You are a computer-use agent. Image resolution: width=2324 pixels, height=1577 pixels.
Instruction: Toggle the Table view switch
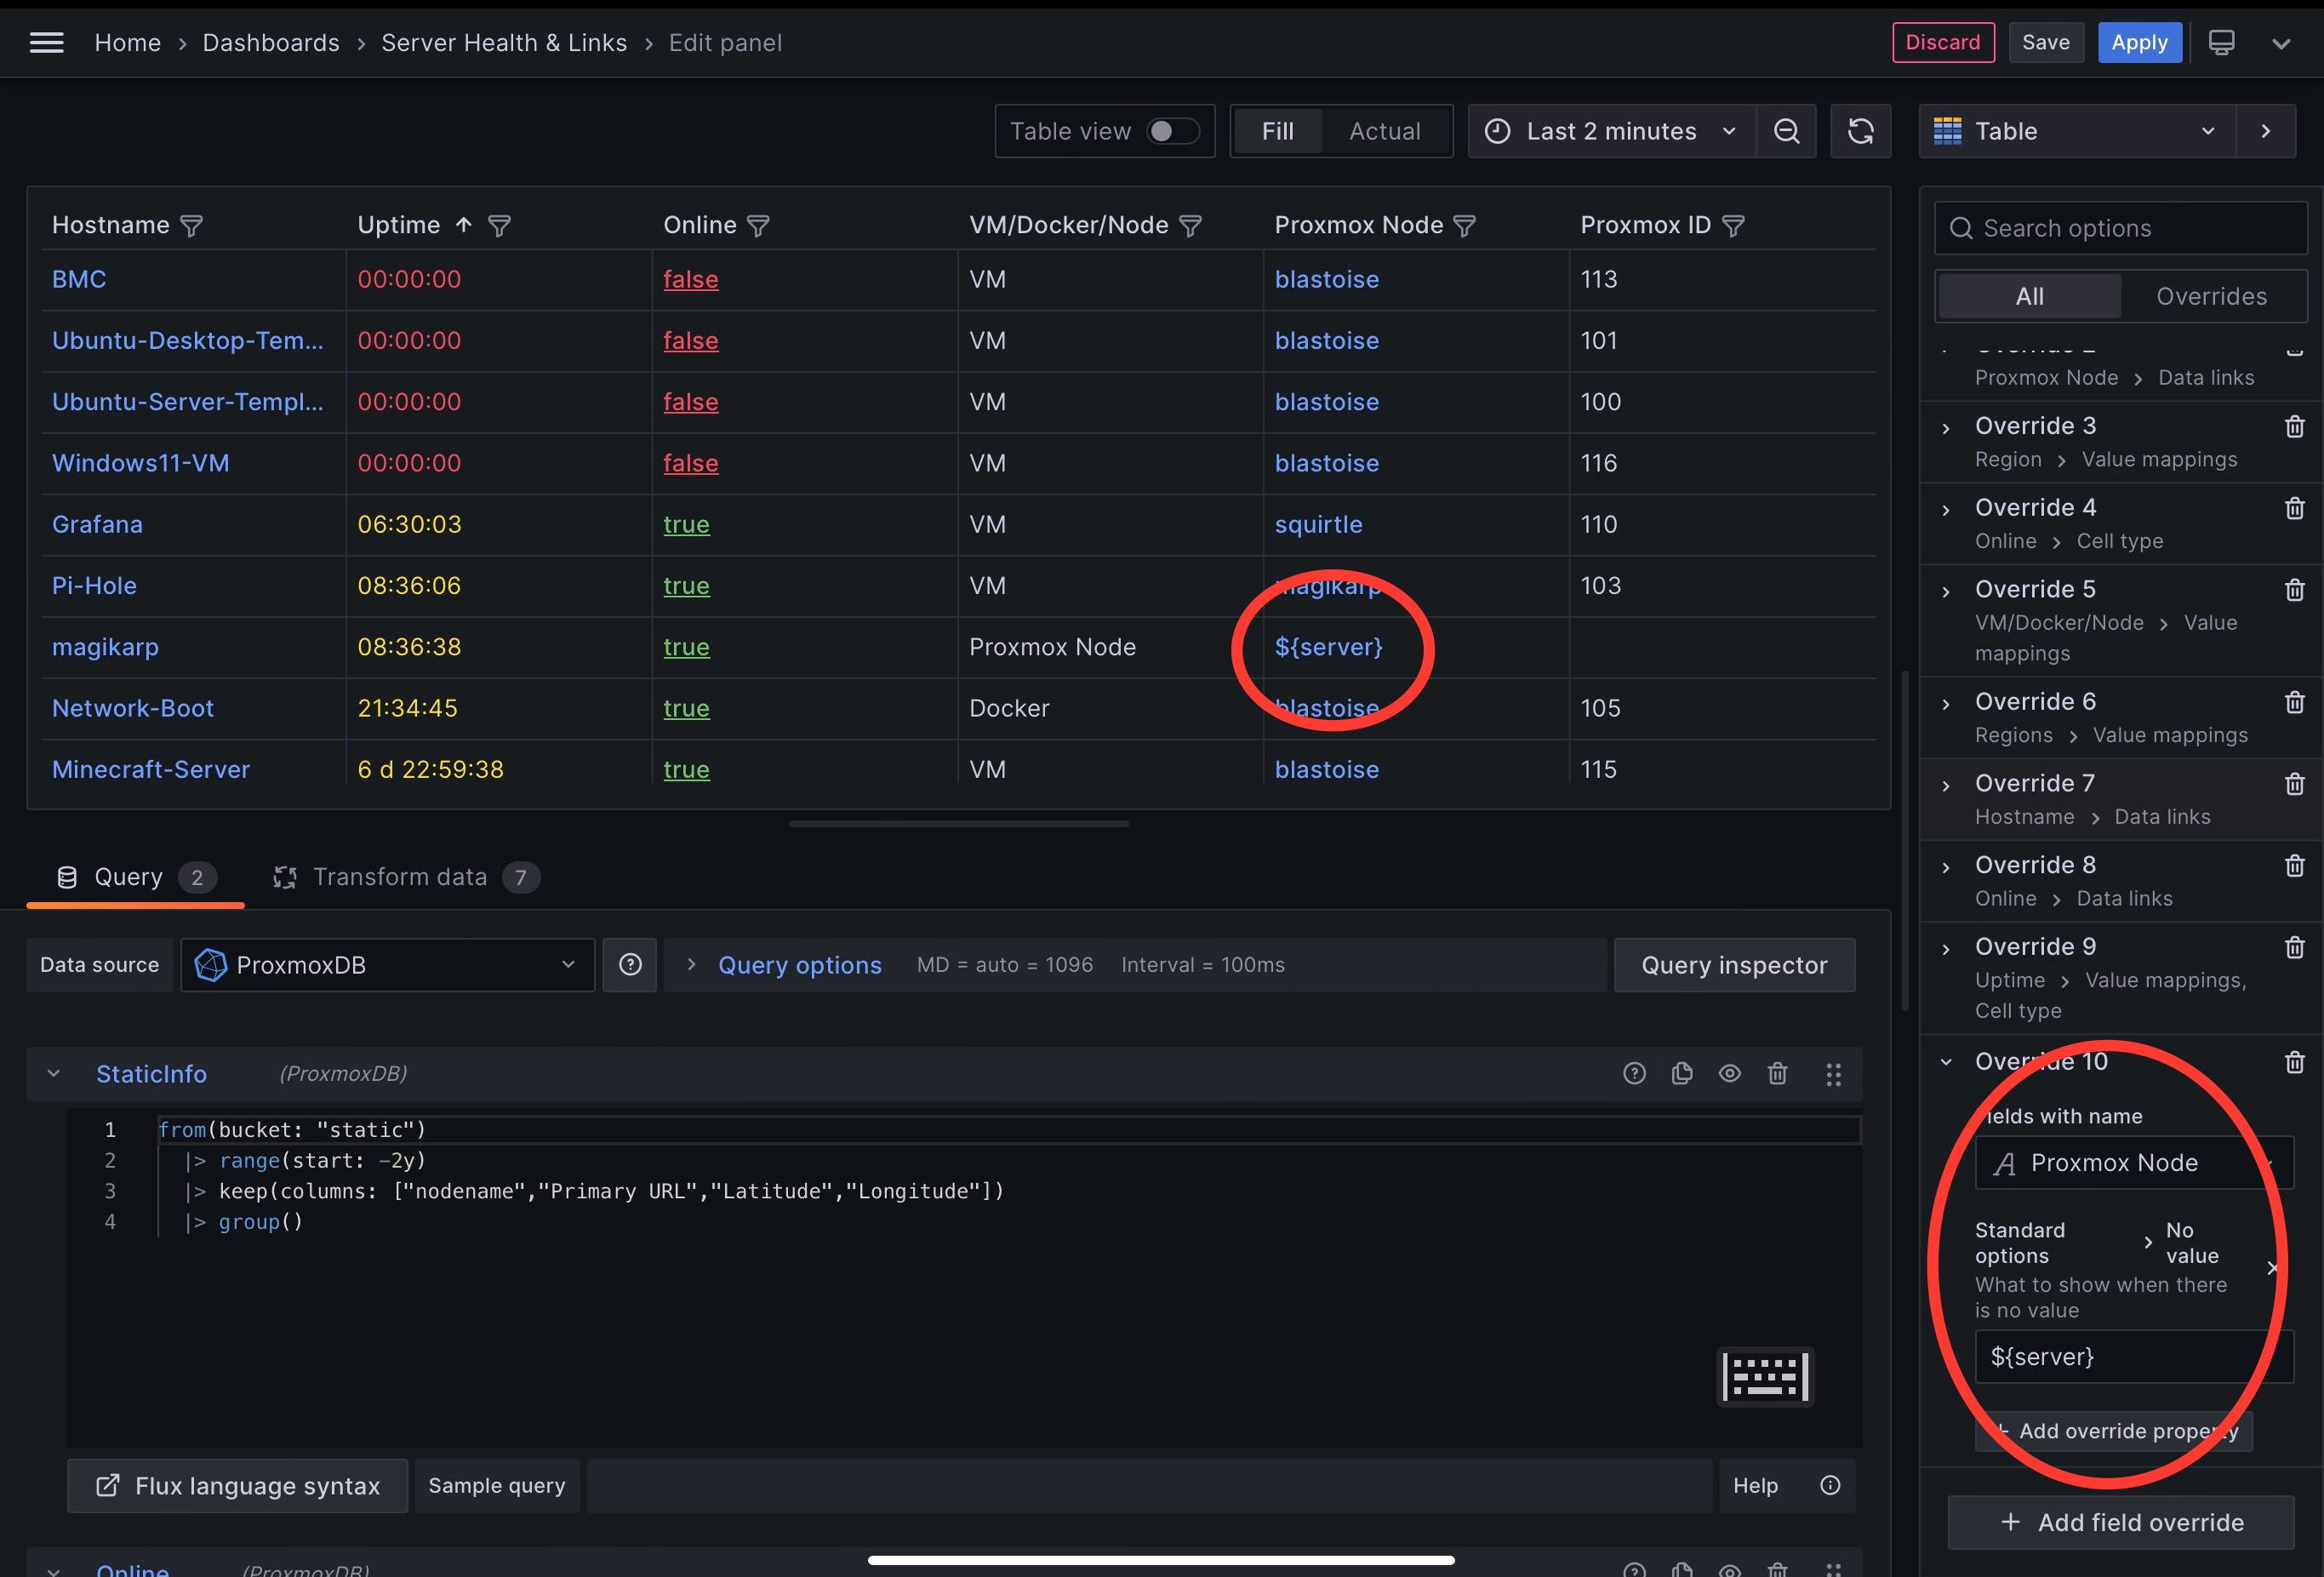click(x=1172, y=131)
